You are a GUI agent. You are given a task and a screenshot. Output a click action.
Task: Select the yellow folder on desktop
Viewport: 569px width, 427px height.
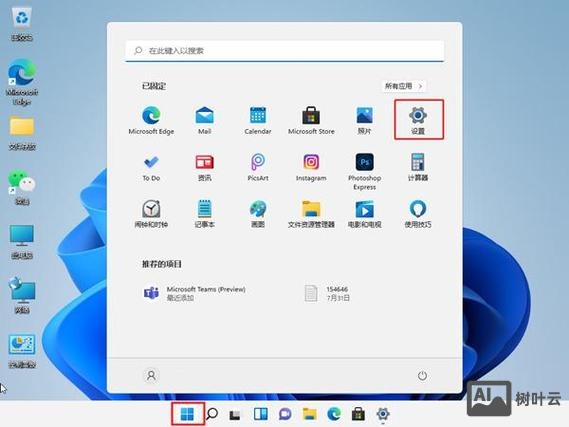[x=22, y=134]
